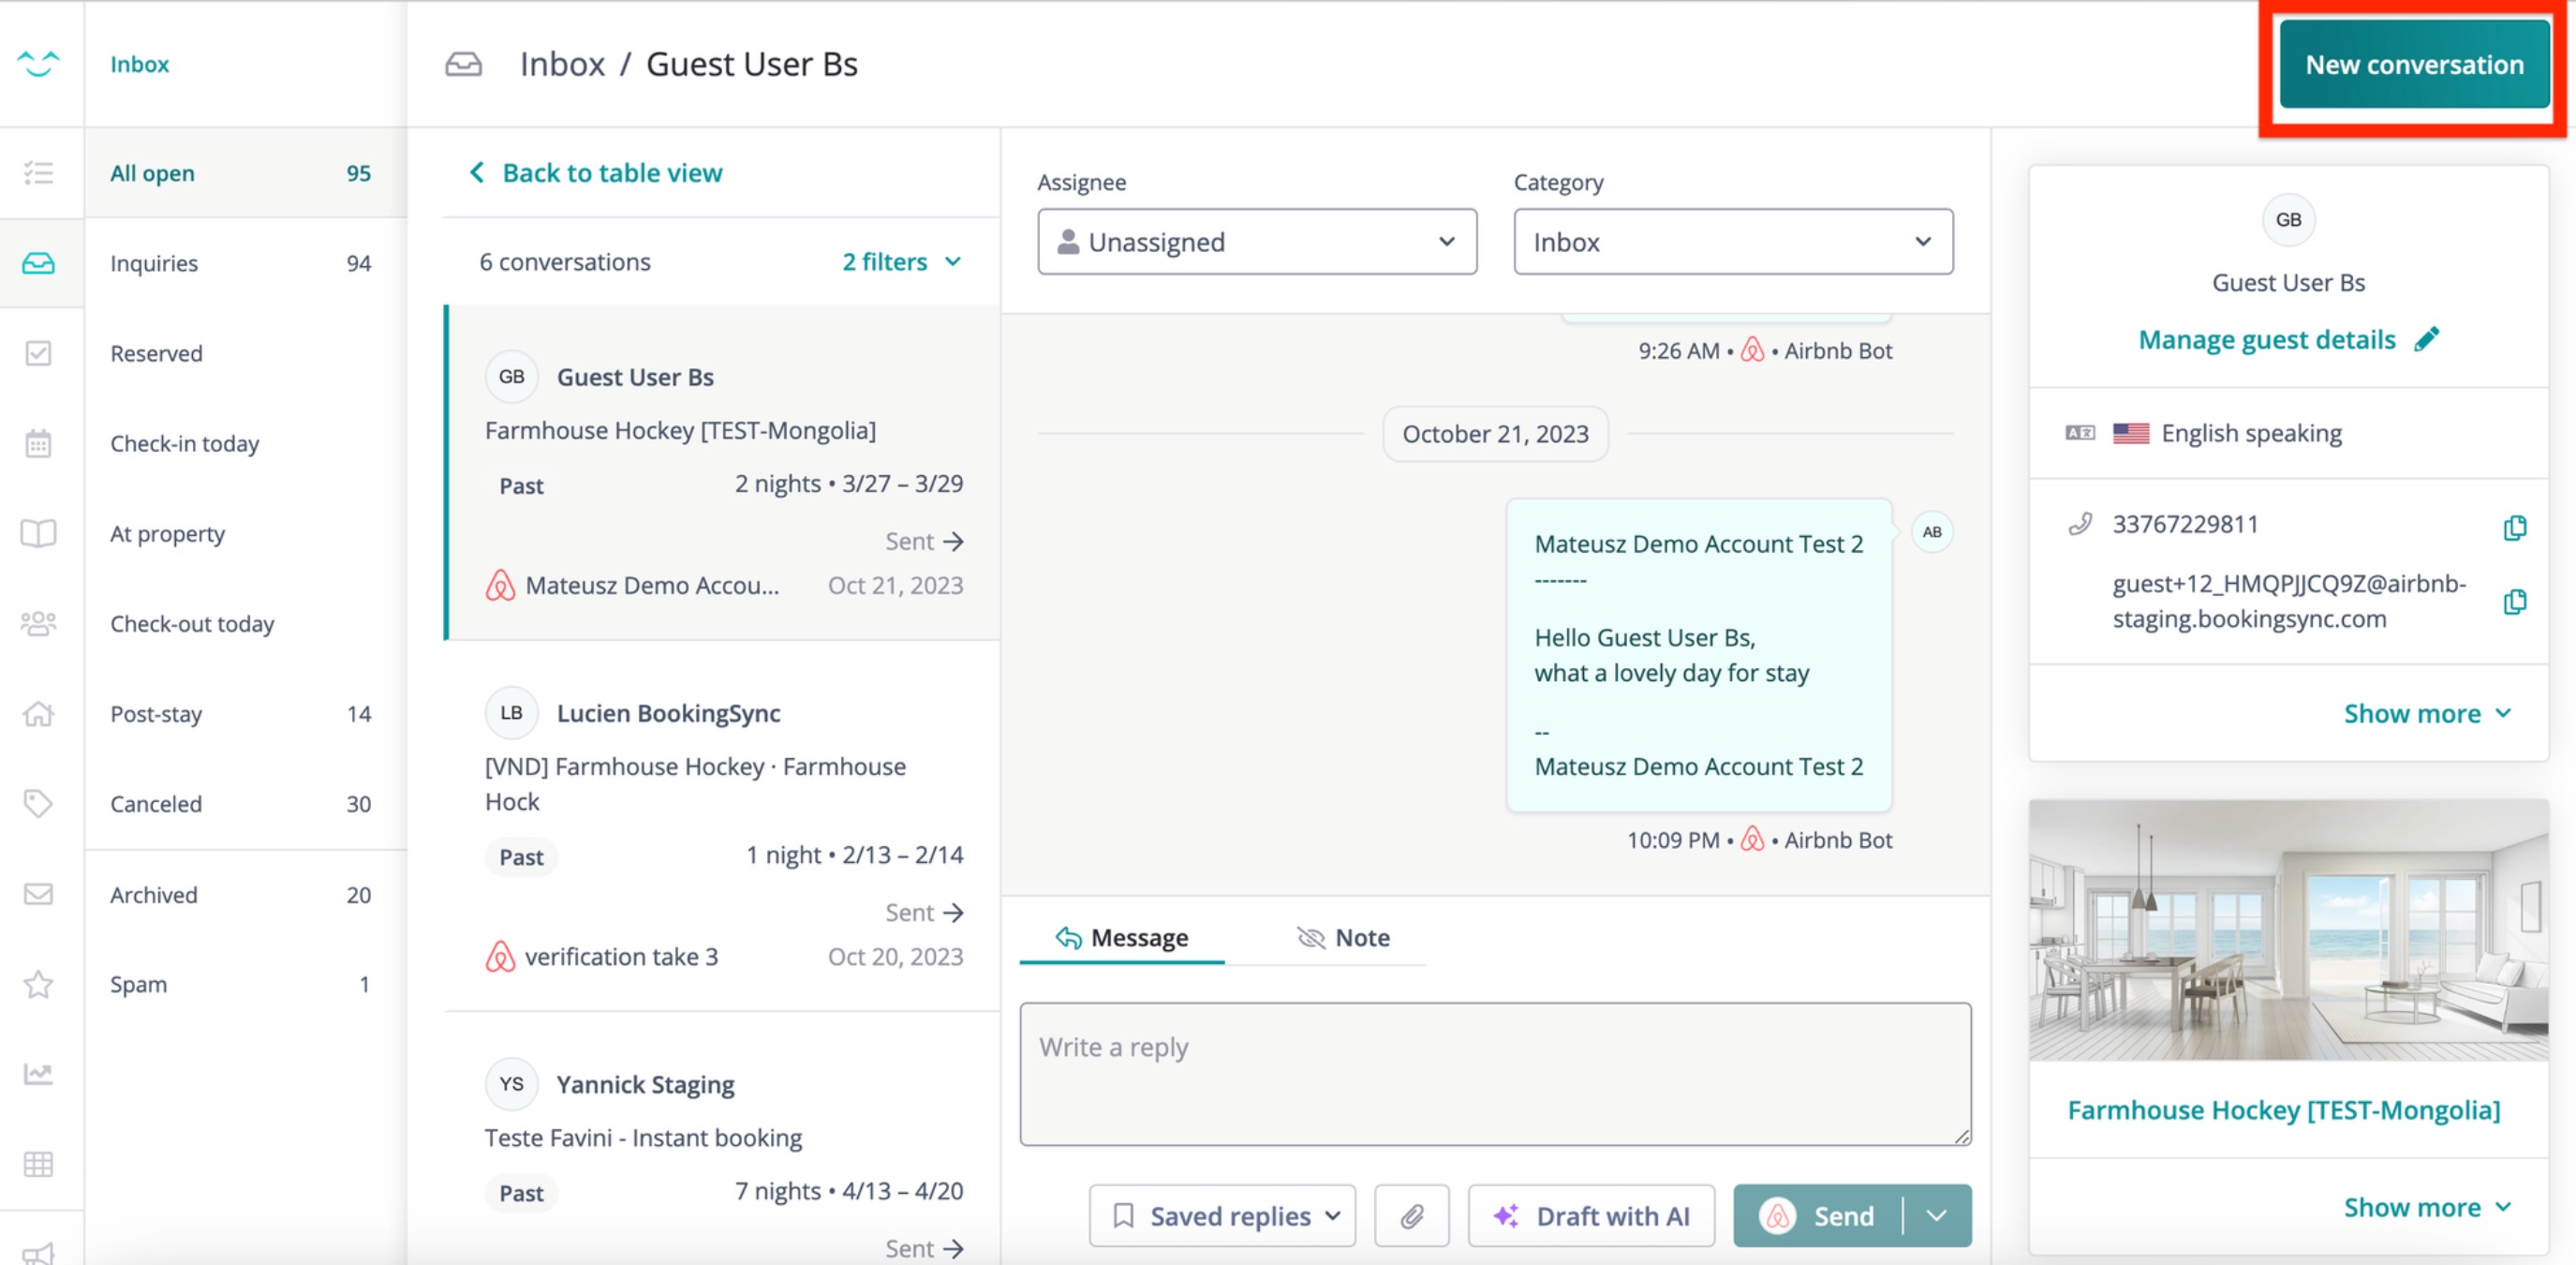Screen dimensions: 2576x1265
Task: Click the paperclip attachment button
Action: point(1411,1215)
